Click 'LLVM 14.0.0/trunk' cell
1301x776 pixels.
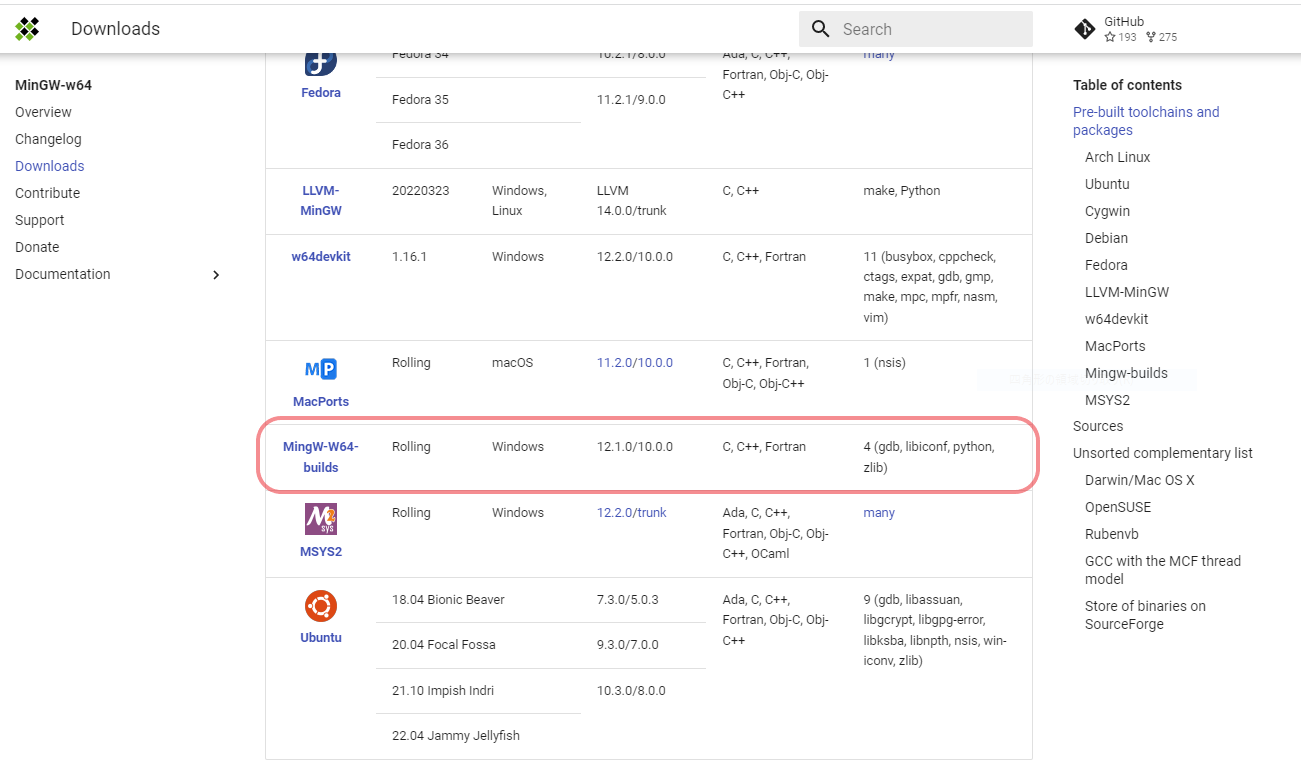(632, 200)
